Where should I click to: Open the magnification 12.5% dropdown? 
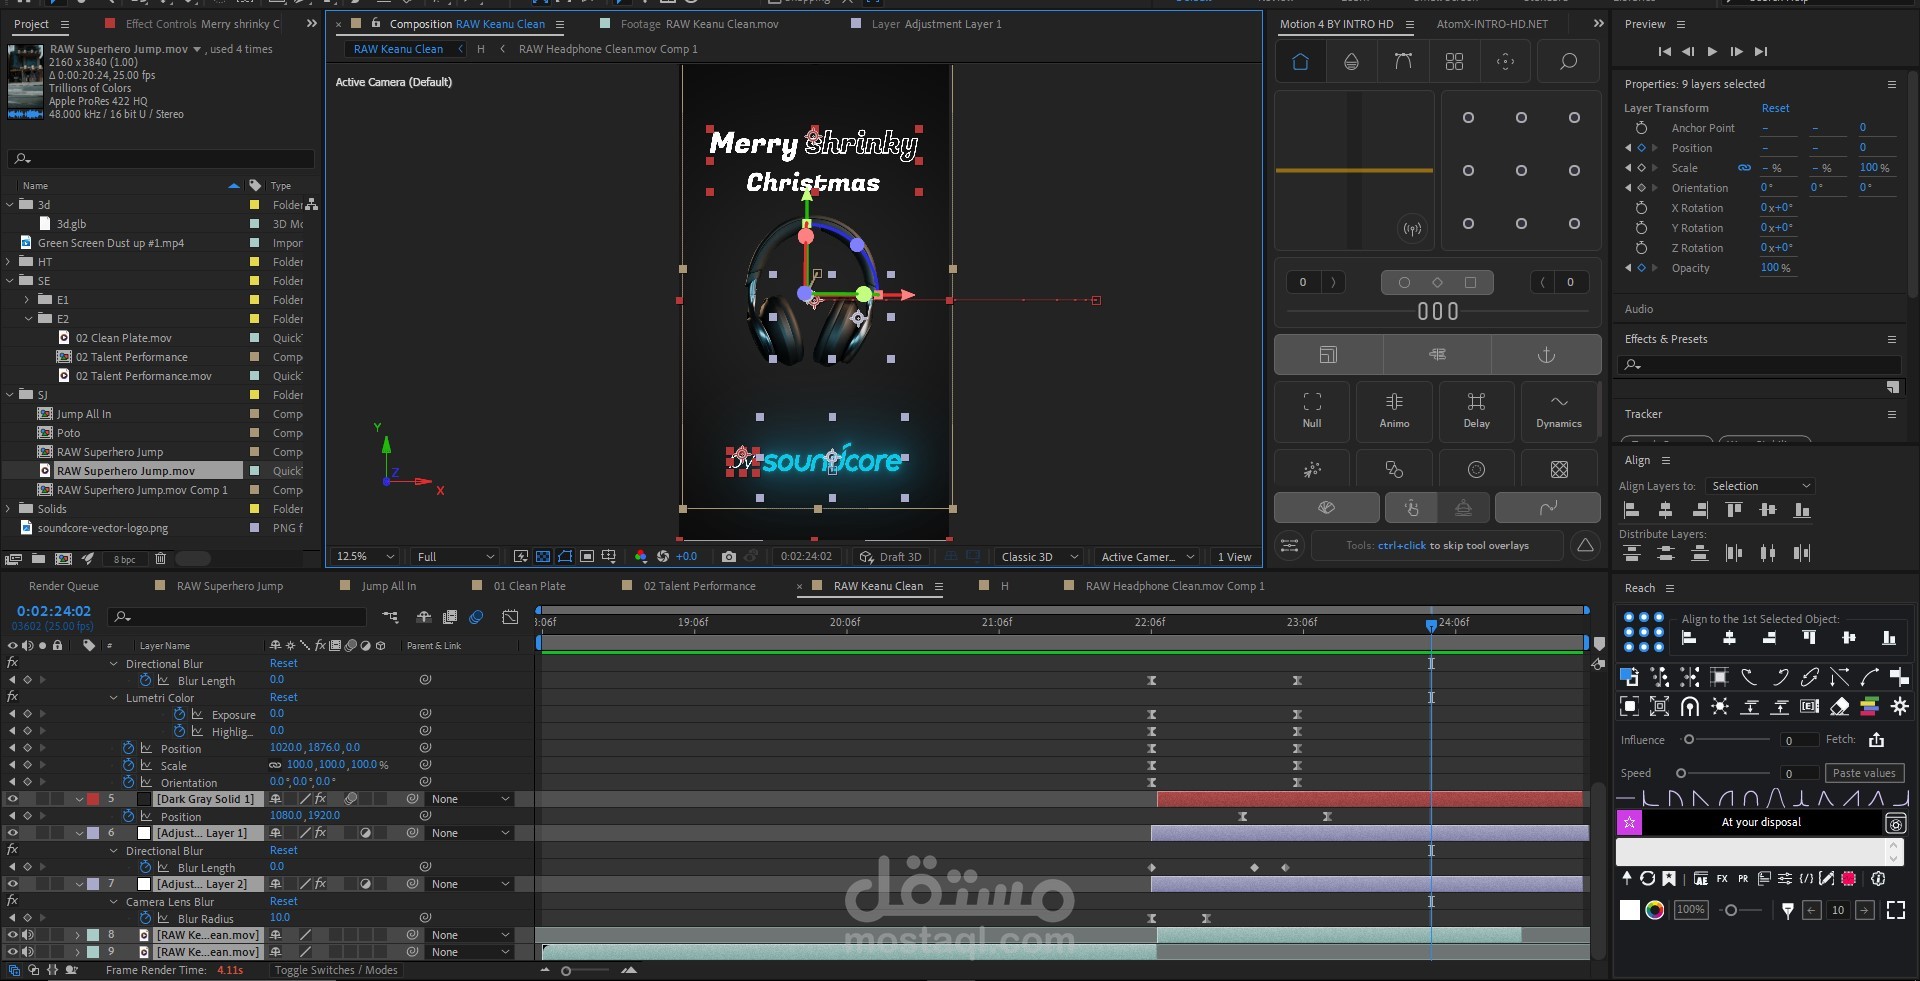point(365,557)
